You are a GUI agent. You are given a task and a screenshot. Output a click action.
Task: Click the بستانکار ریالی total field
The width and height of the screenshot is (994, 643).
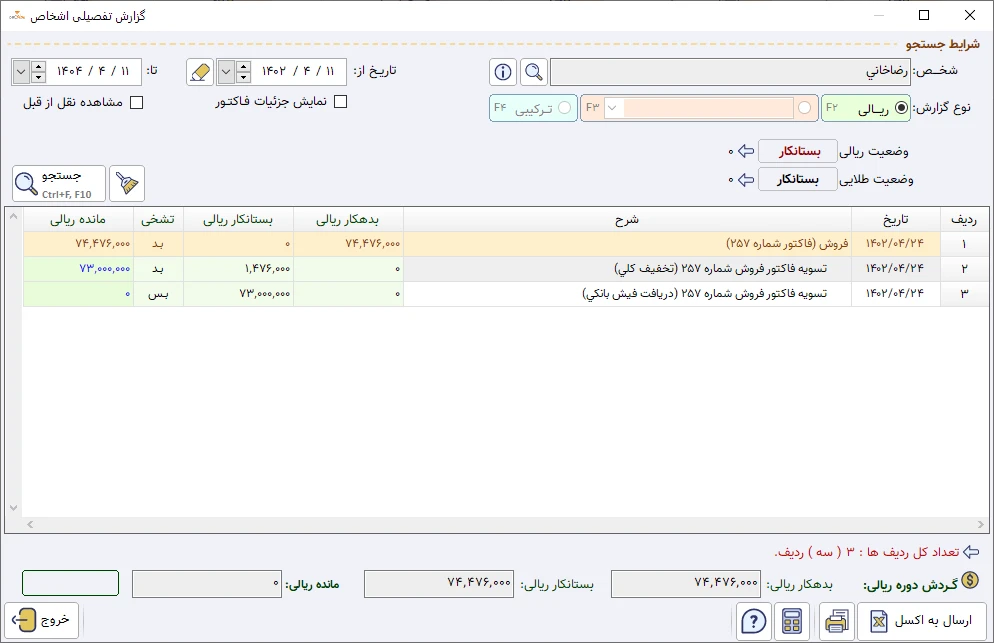point(439,584)
